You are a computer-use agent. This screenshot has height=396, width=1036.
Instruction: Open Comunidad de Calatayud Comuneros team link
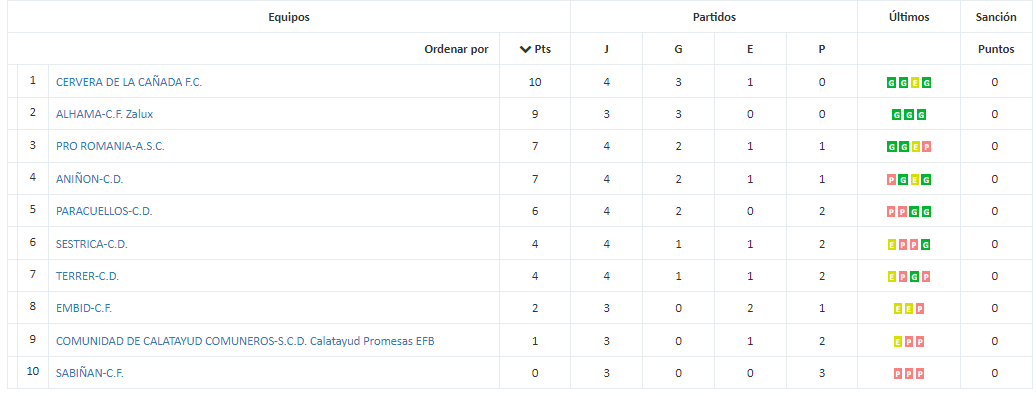point(245,341)
